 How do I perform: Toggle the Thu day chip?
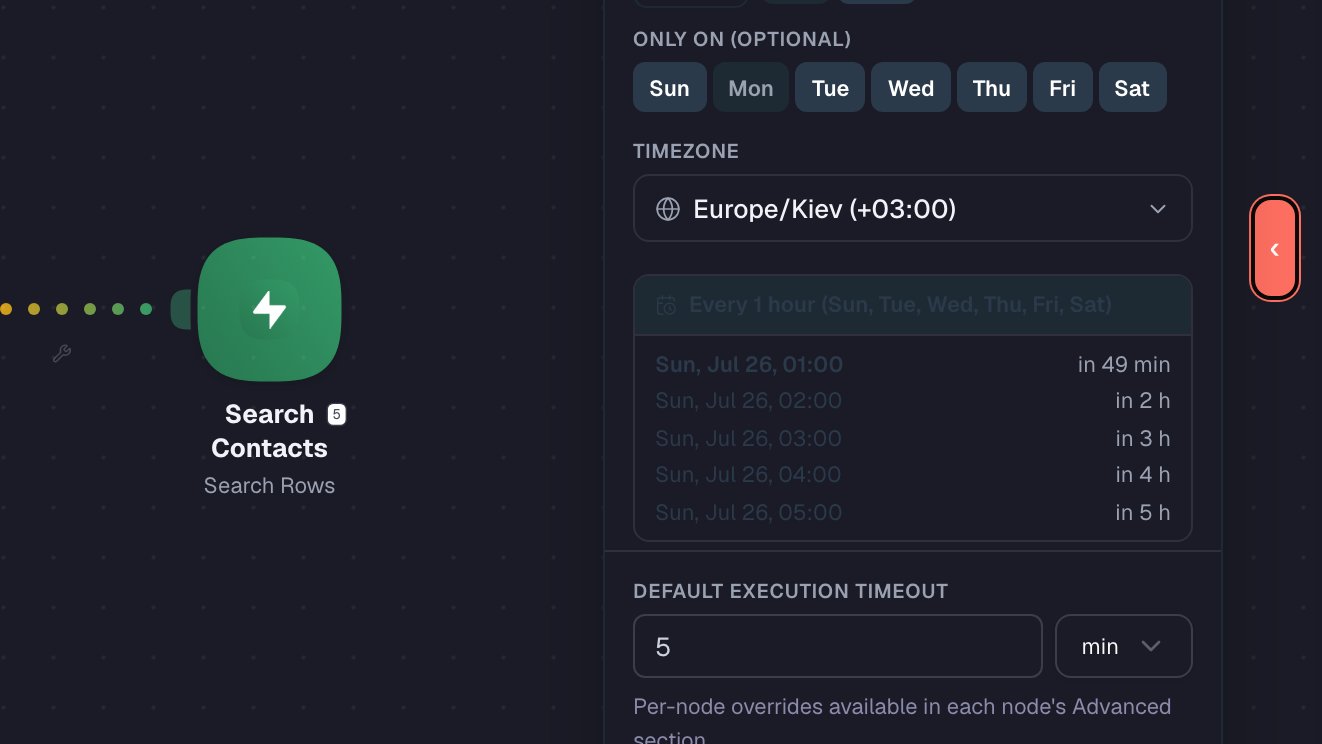click(992, 88)
